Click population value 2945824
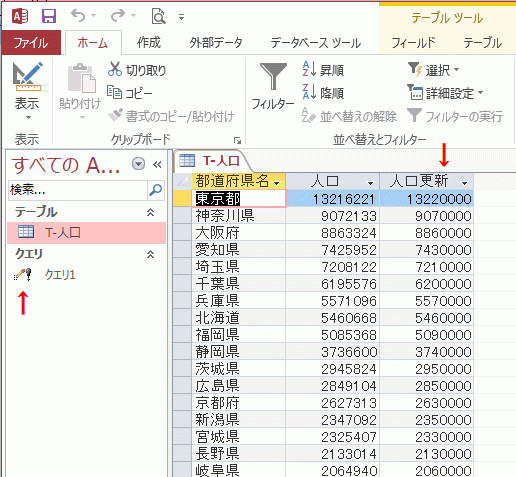 (x=333, y=369)
